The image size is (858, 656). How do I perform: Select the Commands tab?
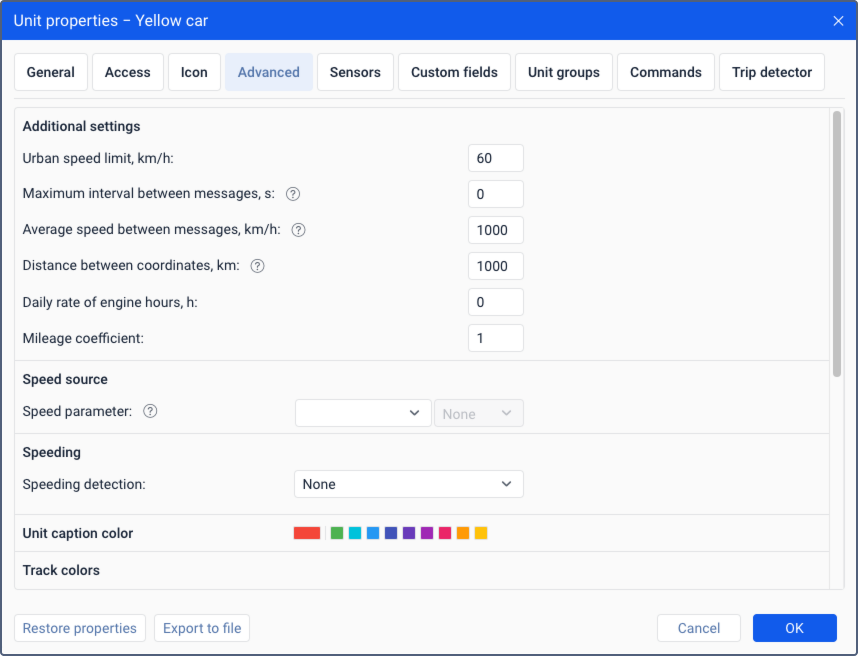click(x=665, y=72)
